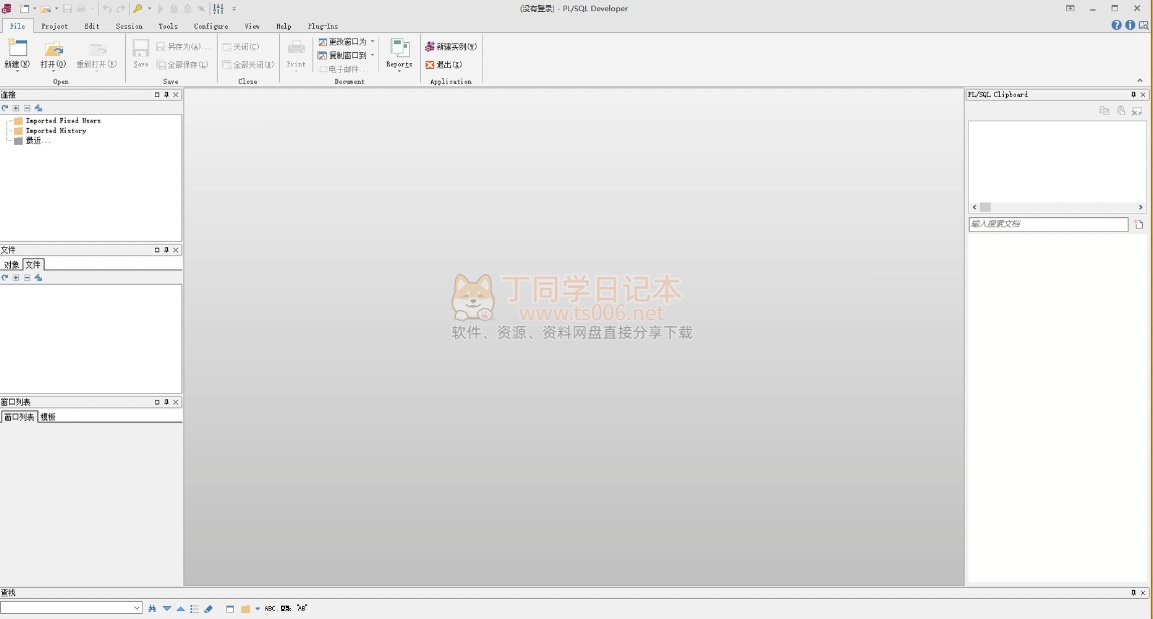This screenshot has width=1153, height=619.
Task: Click the binoculars find icon in search bar
Action: [152, 609]
